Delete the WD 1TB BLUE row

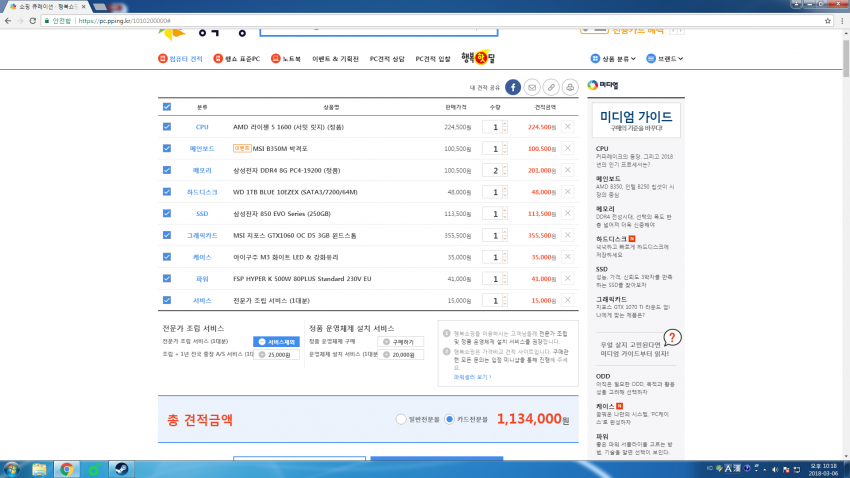568,192
